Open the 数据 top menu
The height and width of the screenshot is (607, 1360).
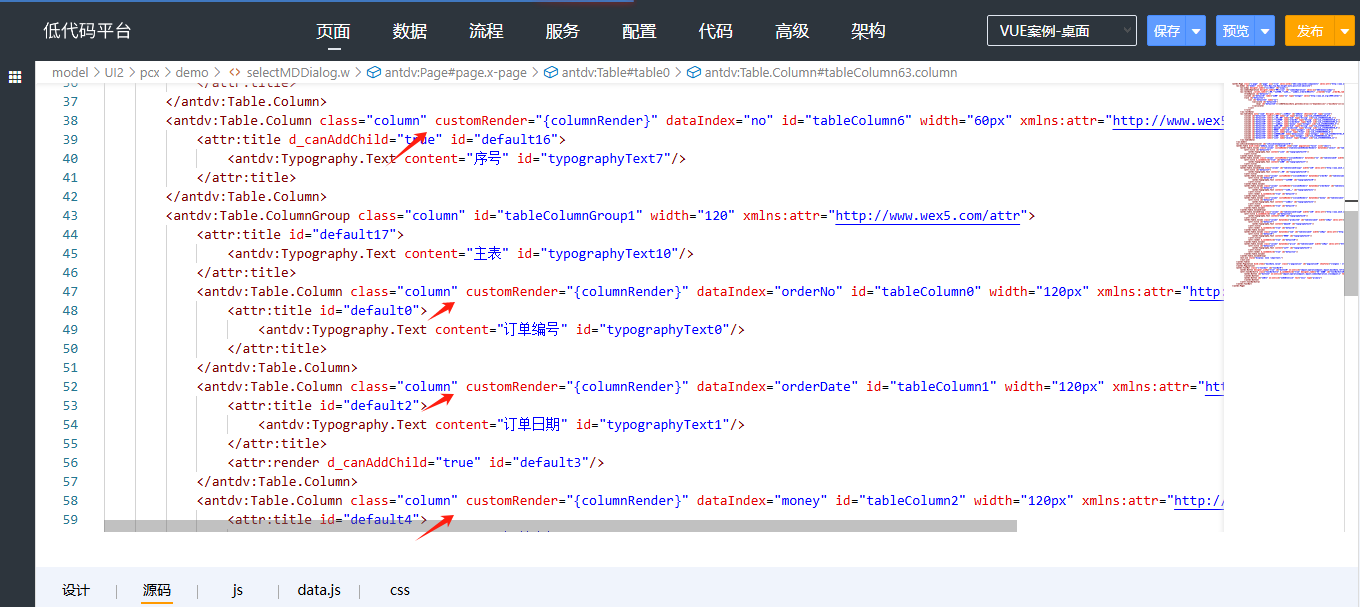pyautogui.click(x=410, y=31)
